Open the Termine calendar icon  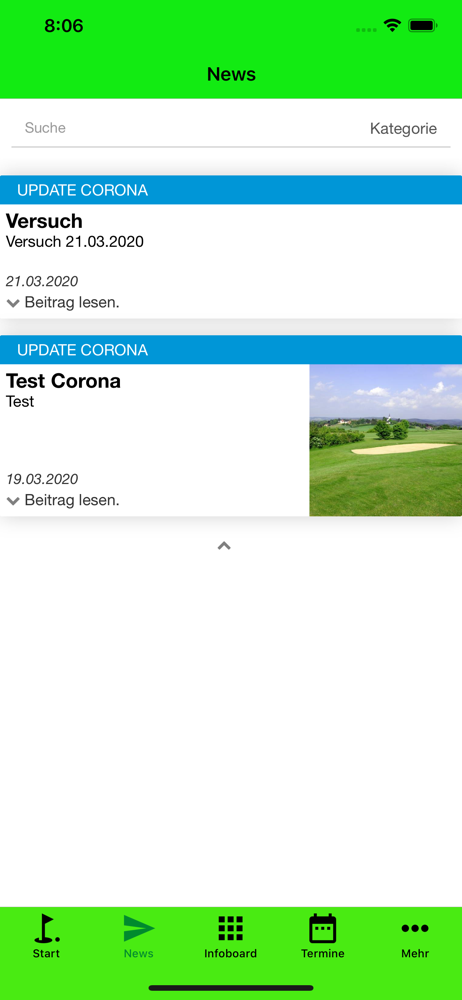coord(322,928)
